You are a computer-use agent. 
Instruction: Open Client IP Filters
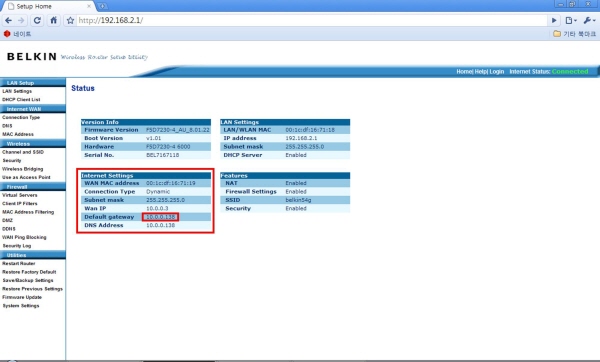pos(20,204)
